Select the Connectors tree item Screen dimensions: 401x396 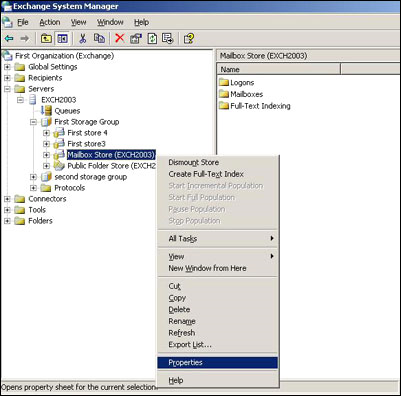47,199
